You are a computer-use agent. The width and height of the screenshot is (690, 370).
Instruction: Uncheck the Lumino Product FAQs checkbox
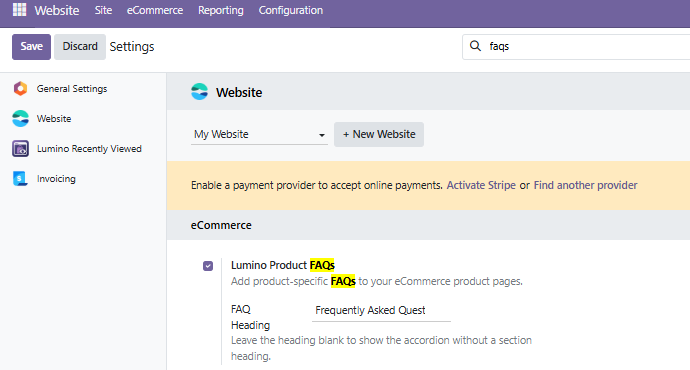pyautogui.click(x=208, y=266)
